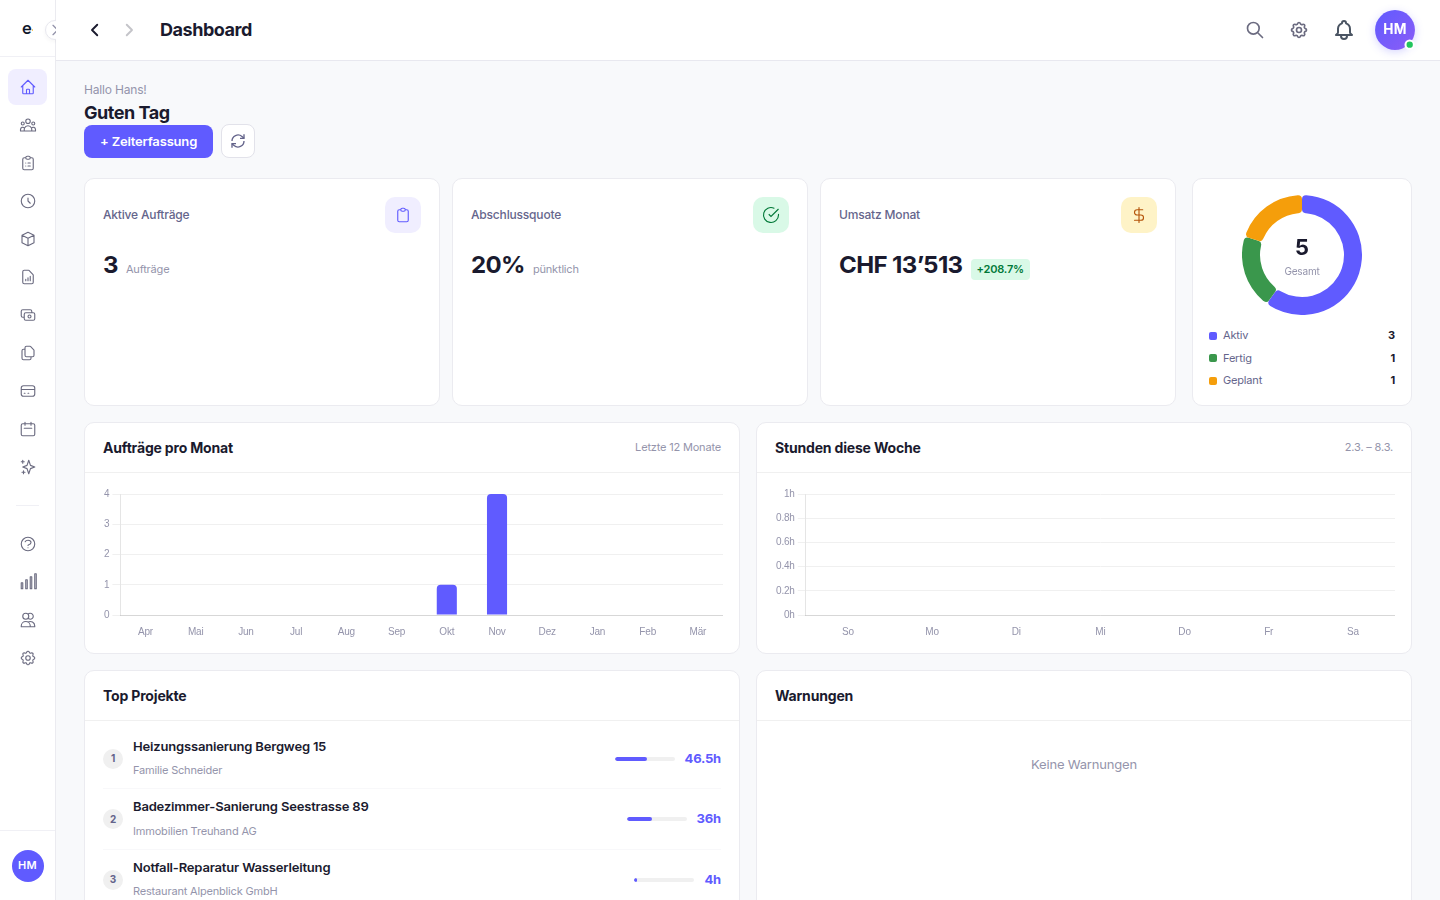1440x900 pixels.
Task: Click 'Restaurant Alpenblick GmbH' client name
Action: 205,891
